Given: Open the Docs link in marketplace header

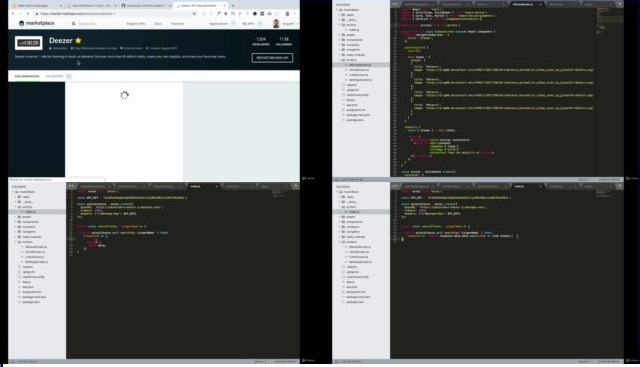Looking at the screenshot, I should coord(158,24).
